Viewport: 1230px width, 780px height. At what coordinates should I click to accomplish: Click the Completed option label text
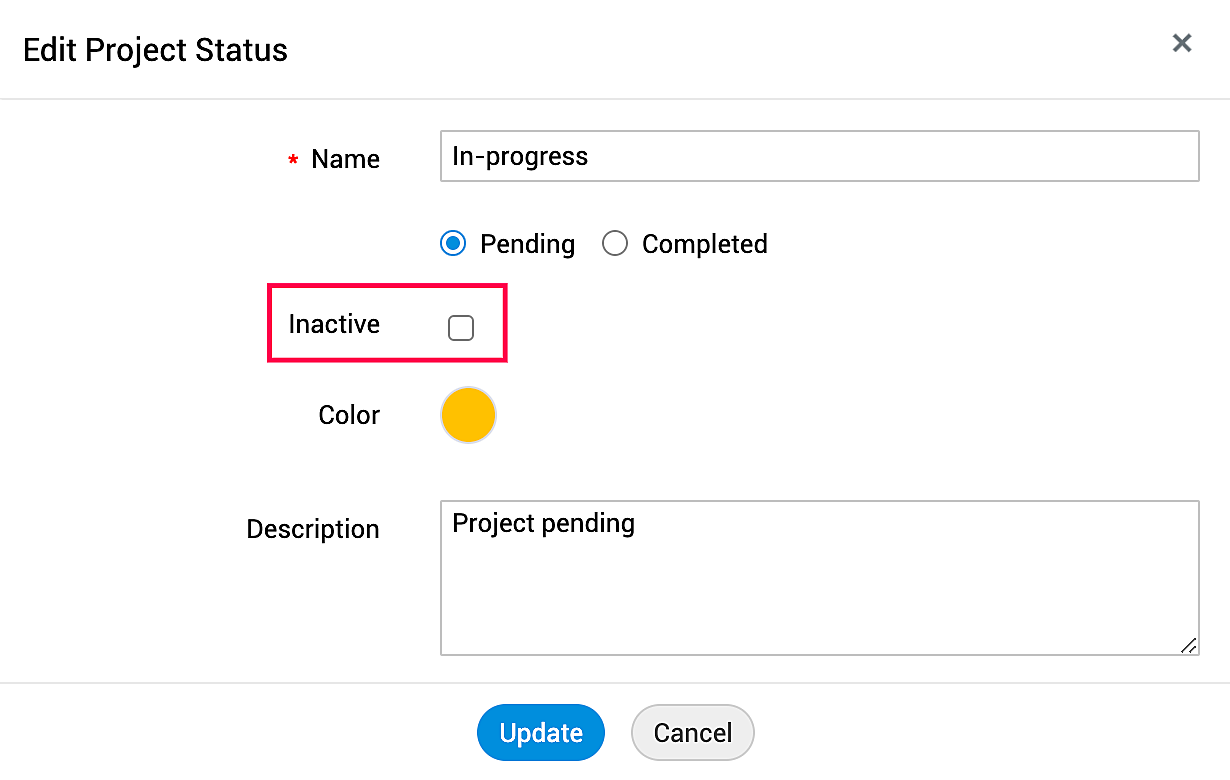(704, 244)
